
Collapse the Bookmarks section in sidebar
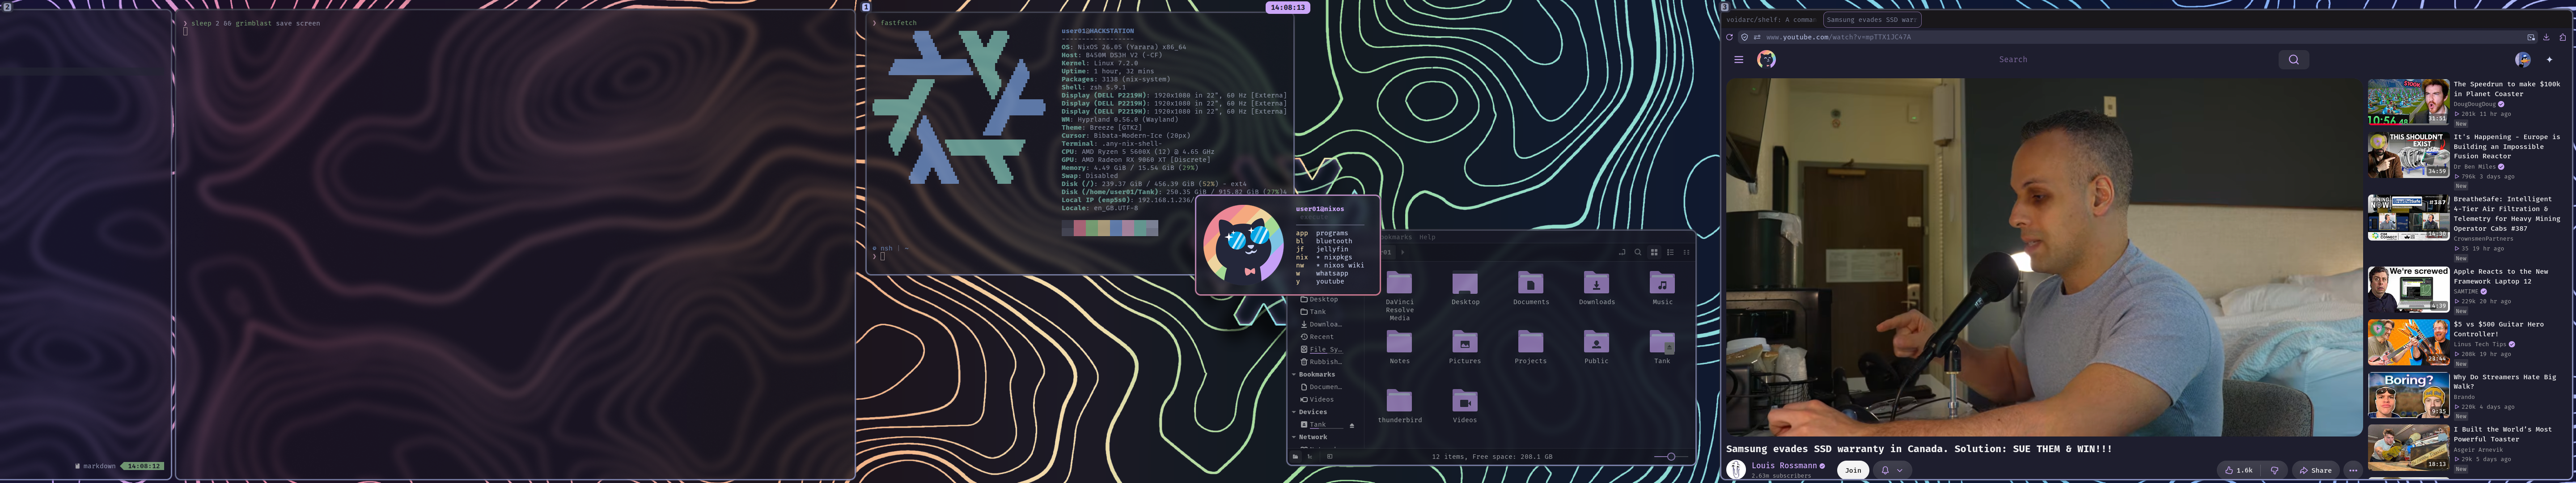(x=1294, y=375)
